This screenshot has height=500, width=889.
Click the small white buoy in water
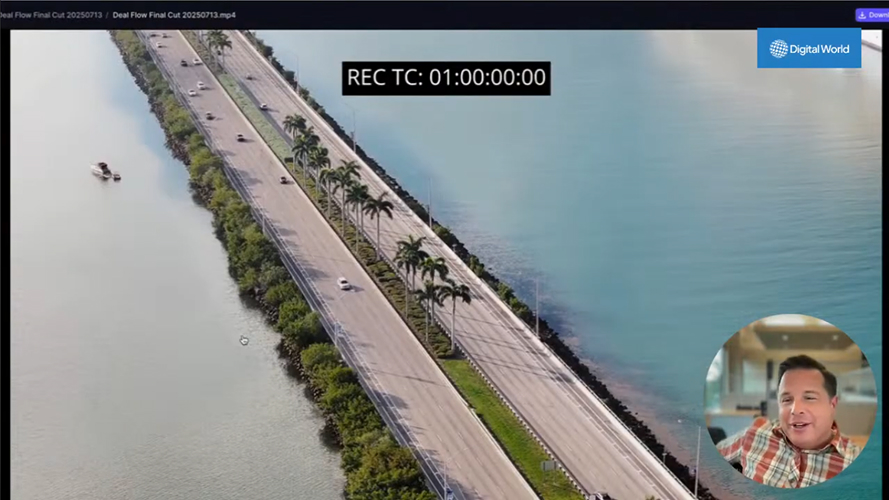coord(244,340)
